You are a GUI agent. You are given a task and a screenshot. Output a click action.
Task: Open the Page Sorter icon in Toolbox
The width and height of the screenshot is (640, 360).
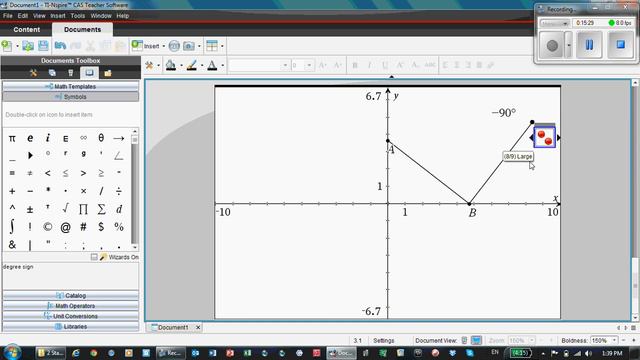52,73
